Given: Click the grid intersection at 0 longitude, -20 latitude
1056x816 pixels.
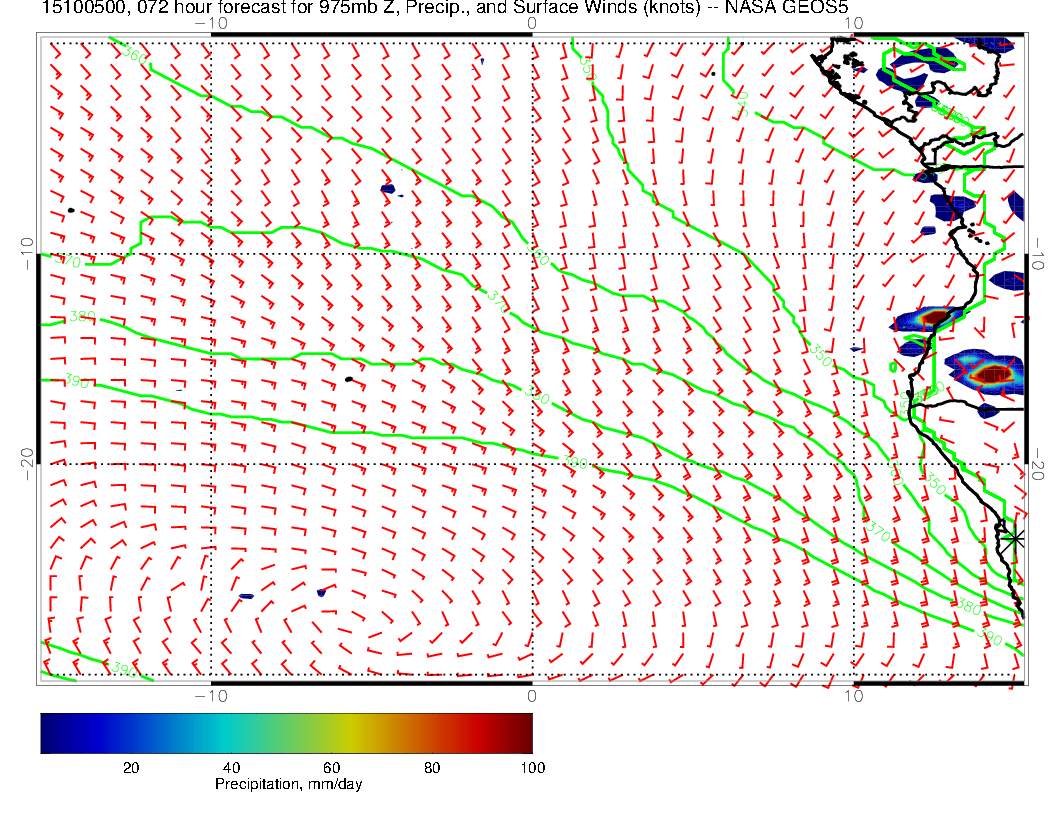Looking at the screenshot, I should (x=531, y=464).
